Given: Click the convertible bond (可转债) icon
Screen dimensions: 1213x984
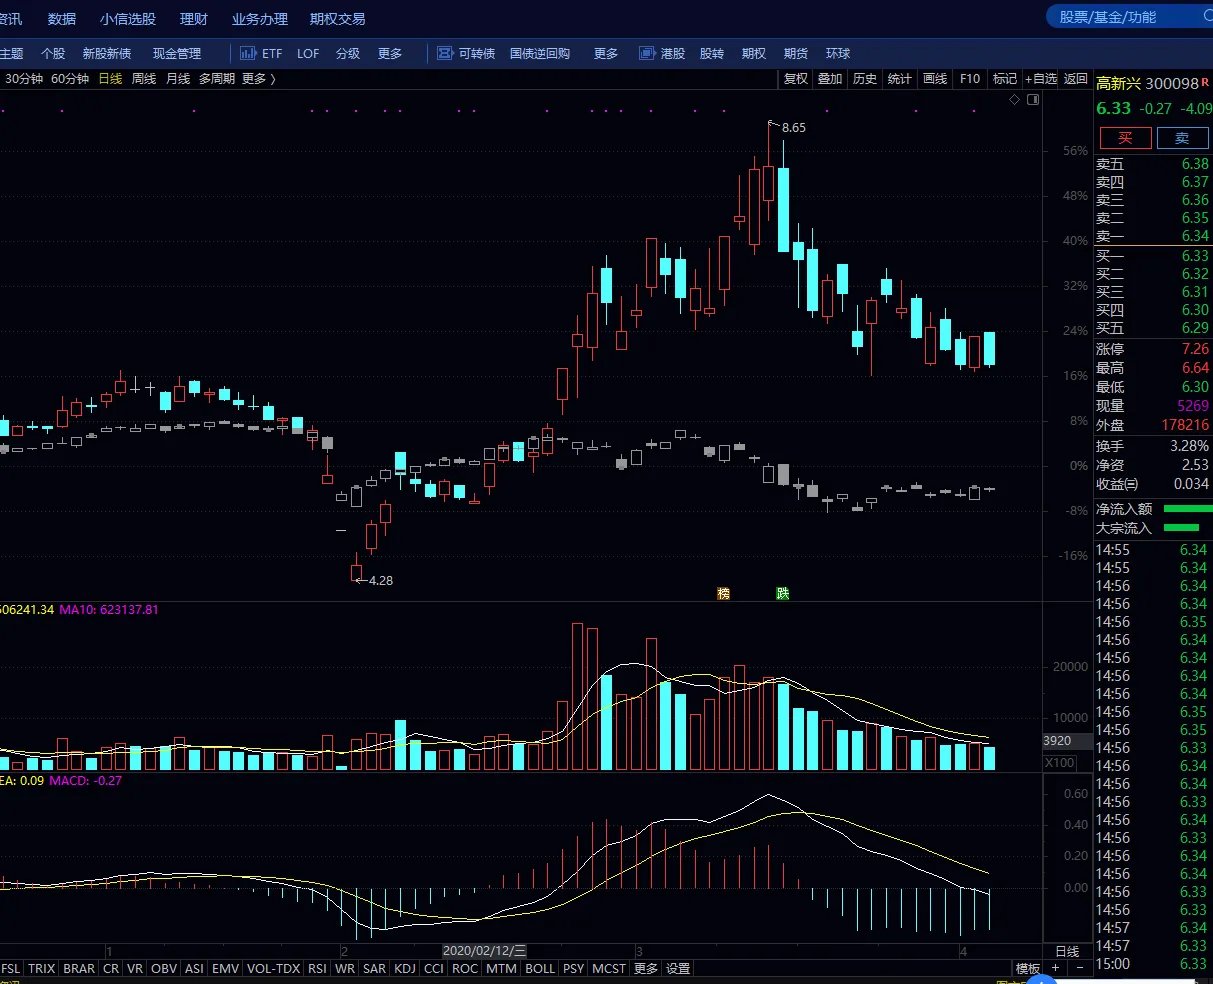Looking at the screenshot, I should [443, 53].
